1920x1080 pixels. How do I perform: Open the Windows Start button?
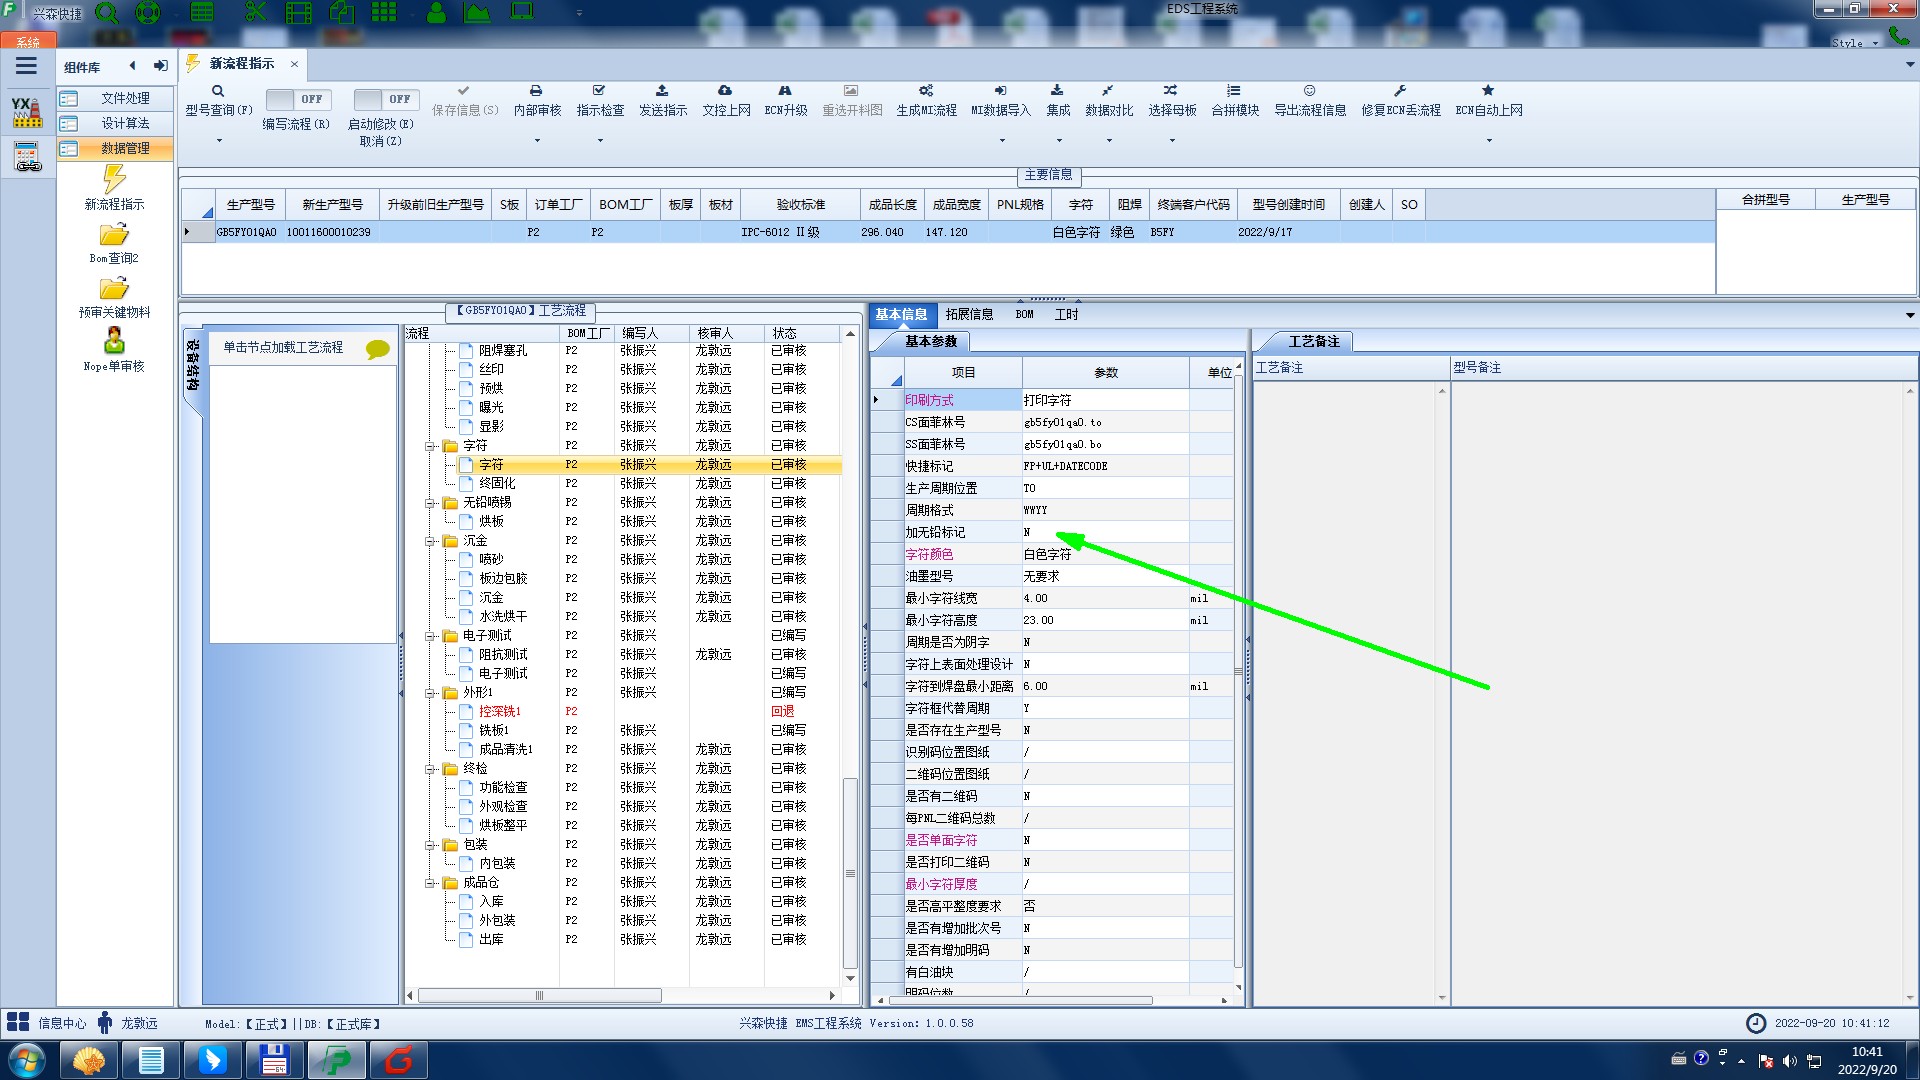point(27,1060)
